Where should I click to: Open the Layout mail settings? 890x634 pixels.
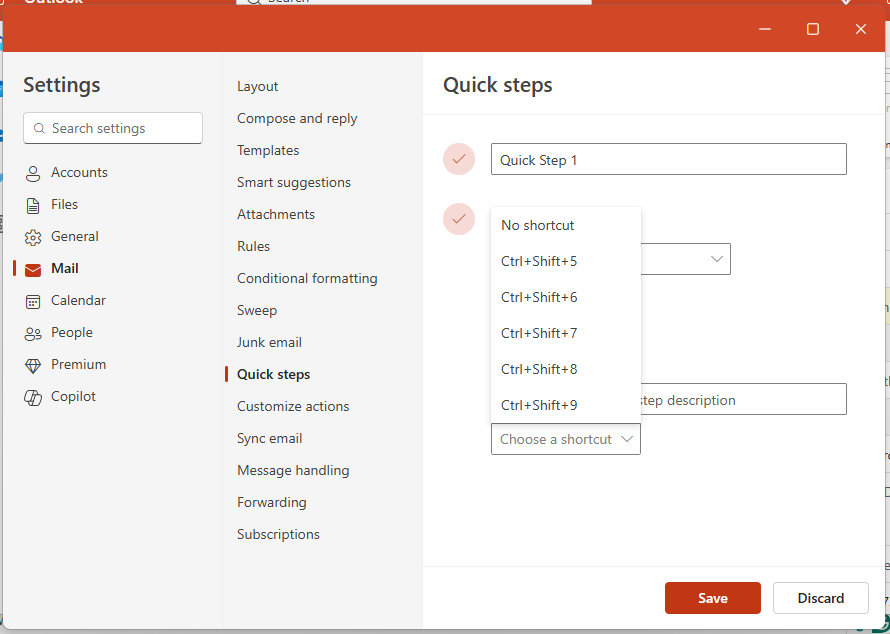pos(257,86)
